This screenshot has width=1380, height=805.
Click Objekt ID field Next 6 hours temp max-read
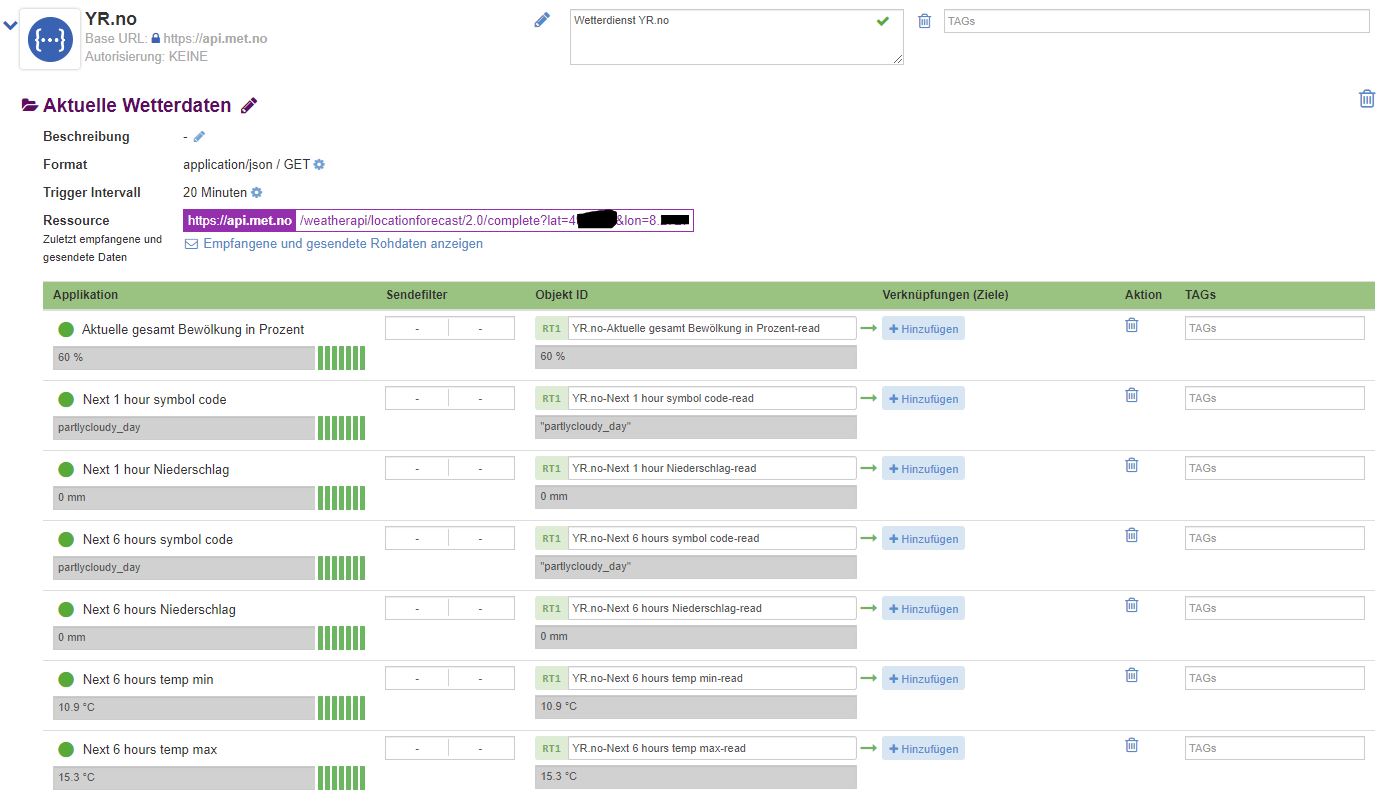[x=712, y=748]
